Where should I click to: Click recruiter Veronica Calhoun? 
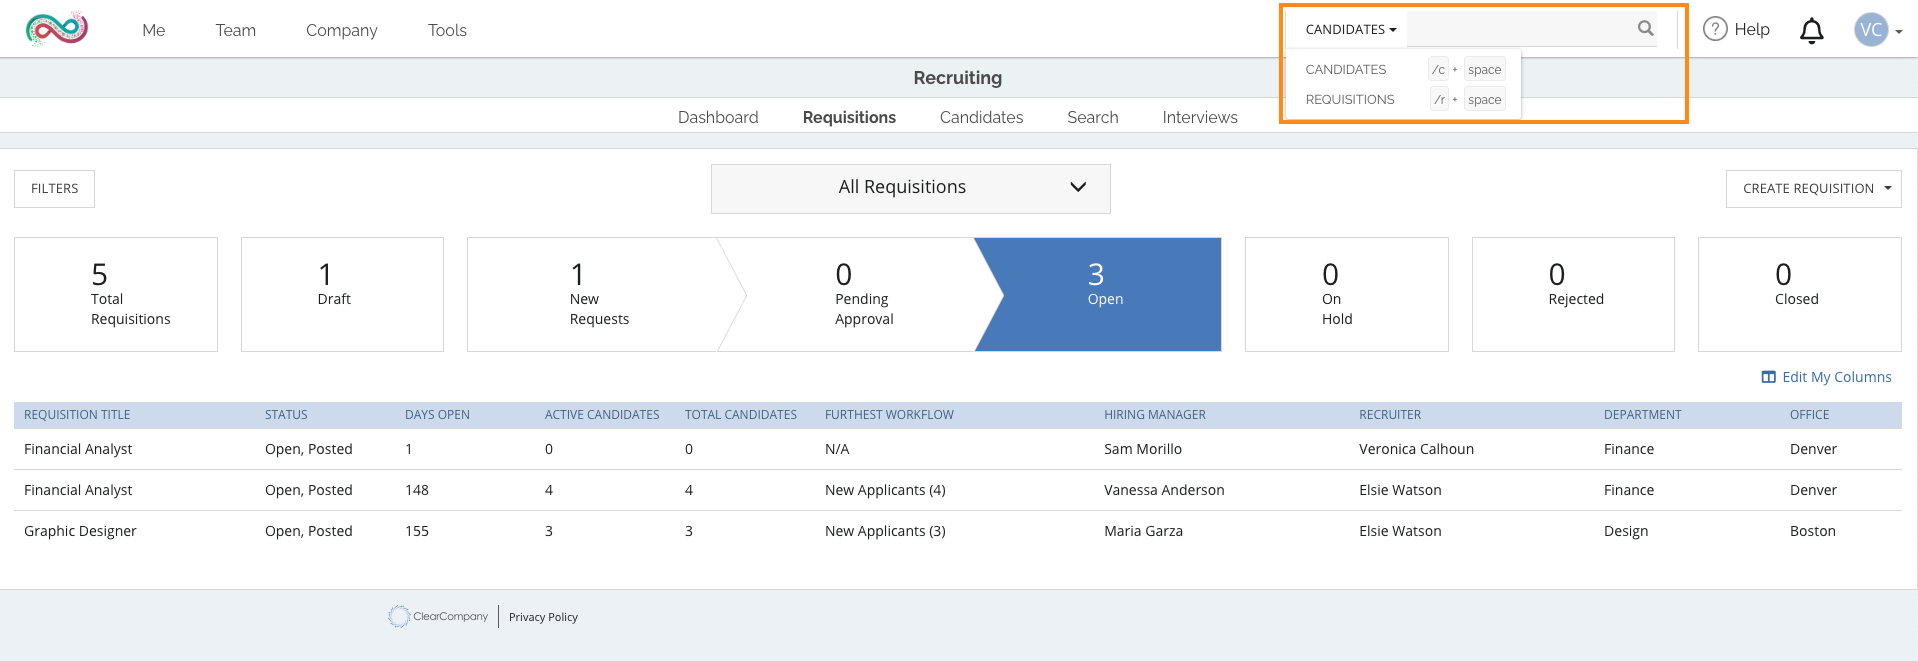1416,449
